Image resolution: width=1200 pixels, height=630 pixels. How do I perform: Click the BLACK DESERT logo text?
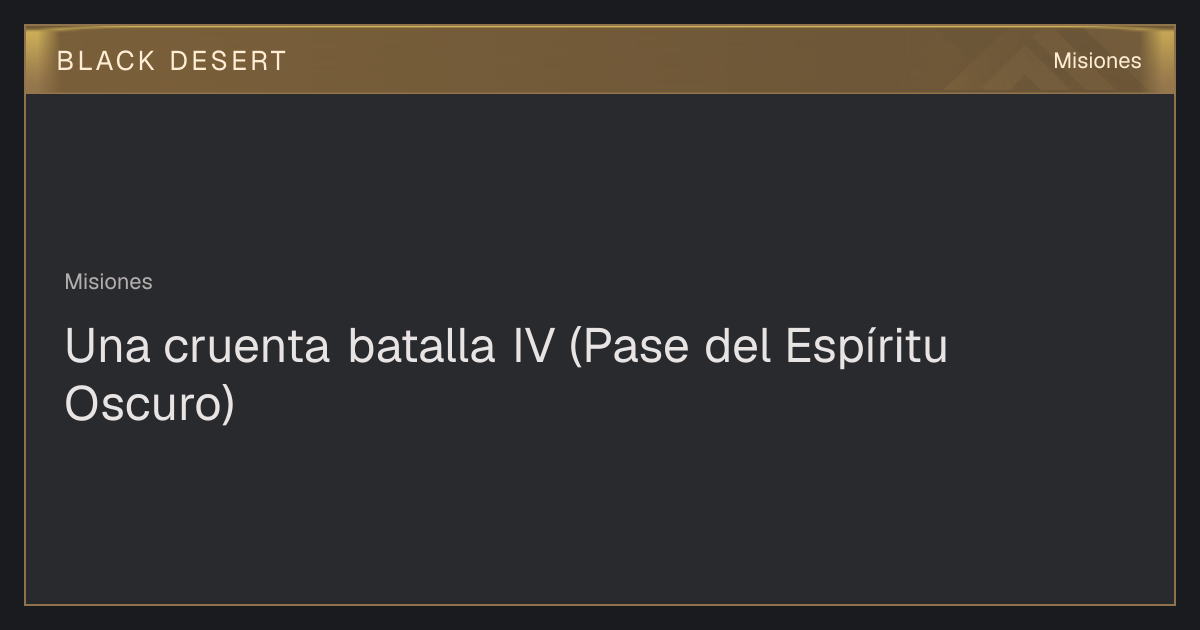pyautogui.click(x=172, y=61)
